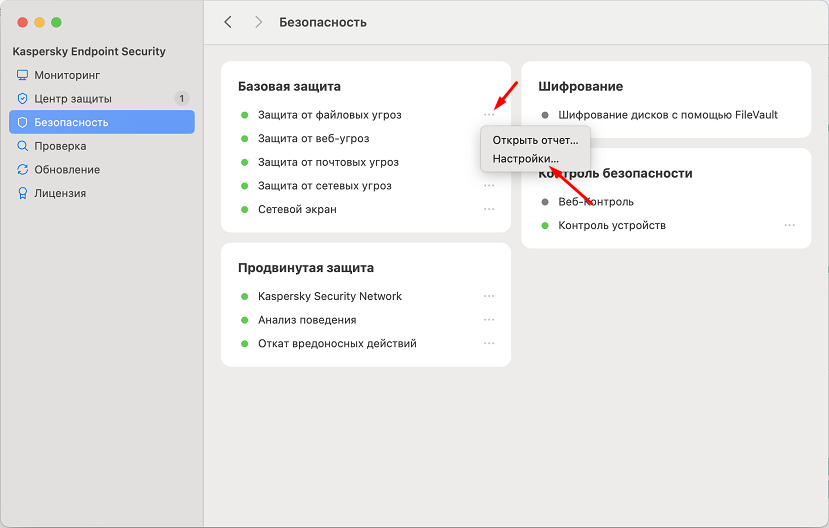Click the Лицензия badge icon
The image size is (829, 528).
tap(23, 194)
